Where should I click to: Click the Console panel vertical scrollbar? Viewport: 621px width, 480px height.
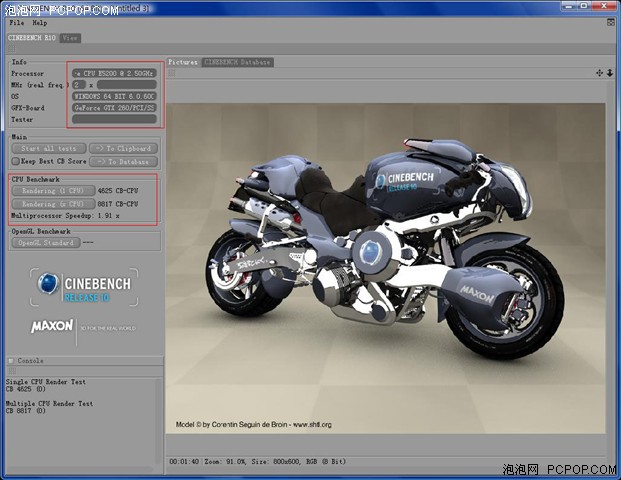(158, 422)
